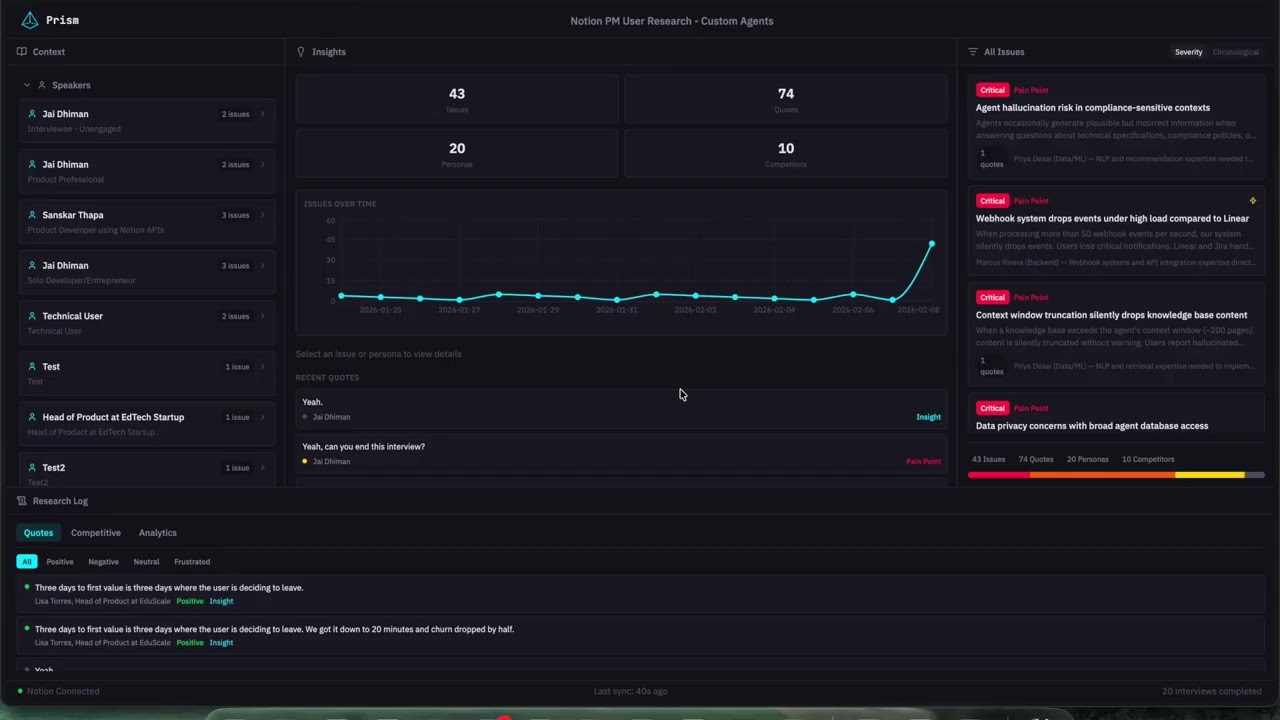Expand Jai Dhiman Interviewee - Unengaged chevron
The width and height of the screenshot is (1280, 720).
click(x=263, y=114)
